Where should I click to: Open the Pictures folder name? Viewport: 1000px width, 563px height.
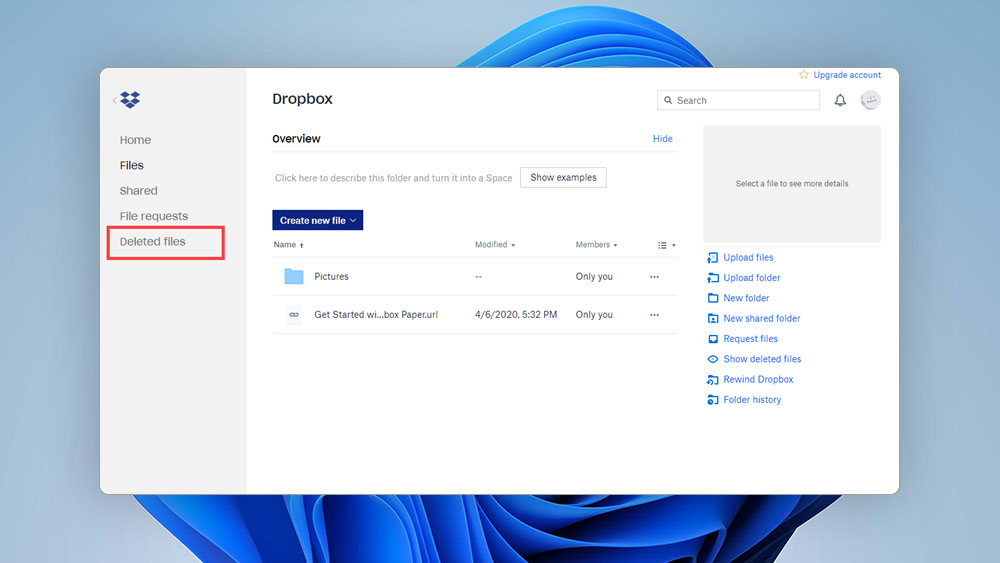coord(331,277)
